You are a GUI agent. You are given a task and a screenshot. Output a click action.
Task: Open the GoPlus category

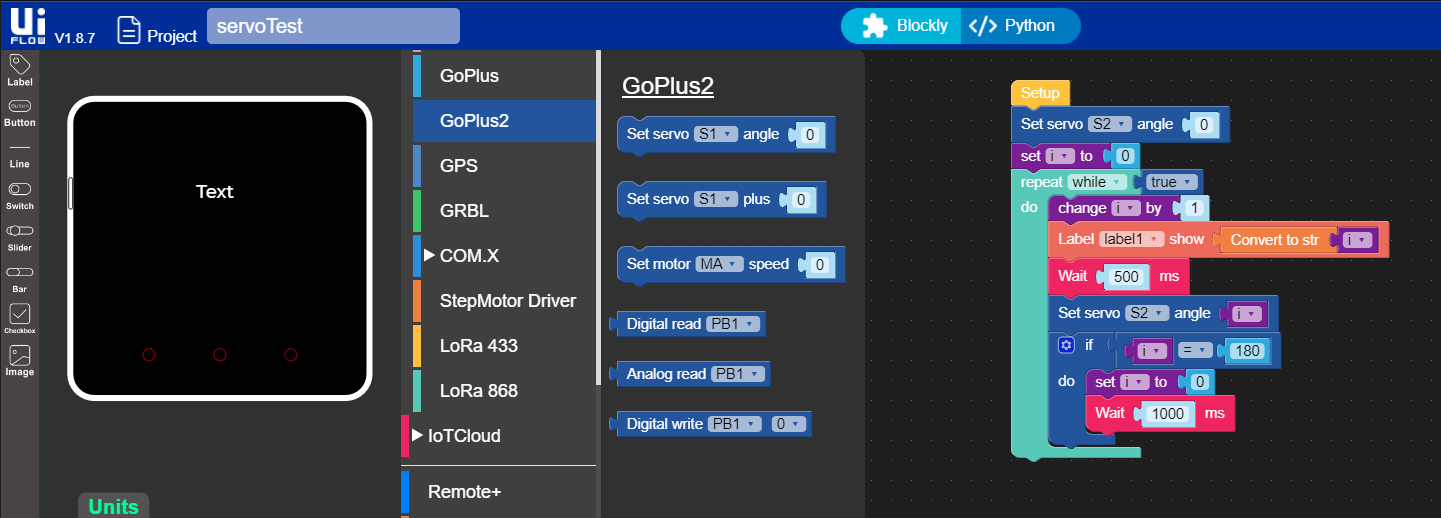[x=504, y=76]
